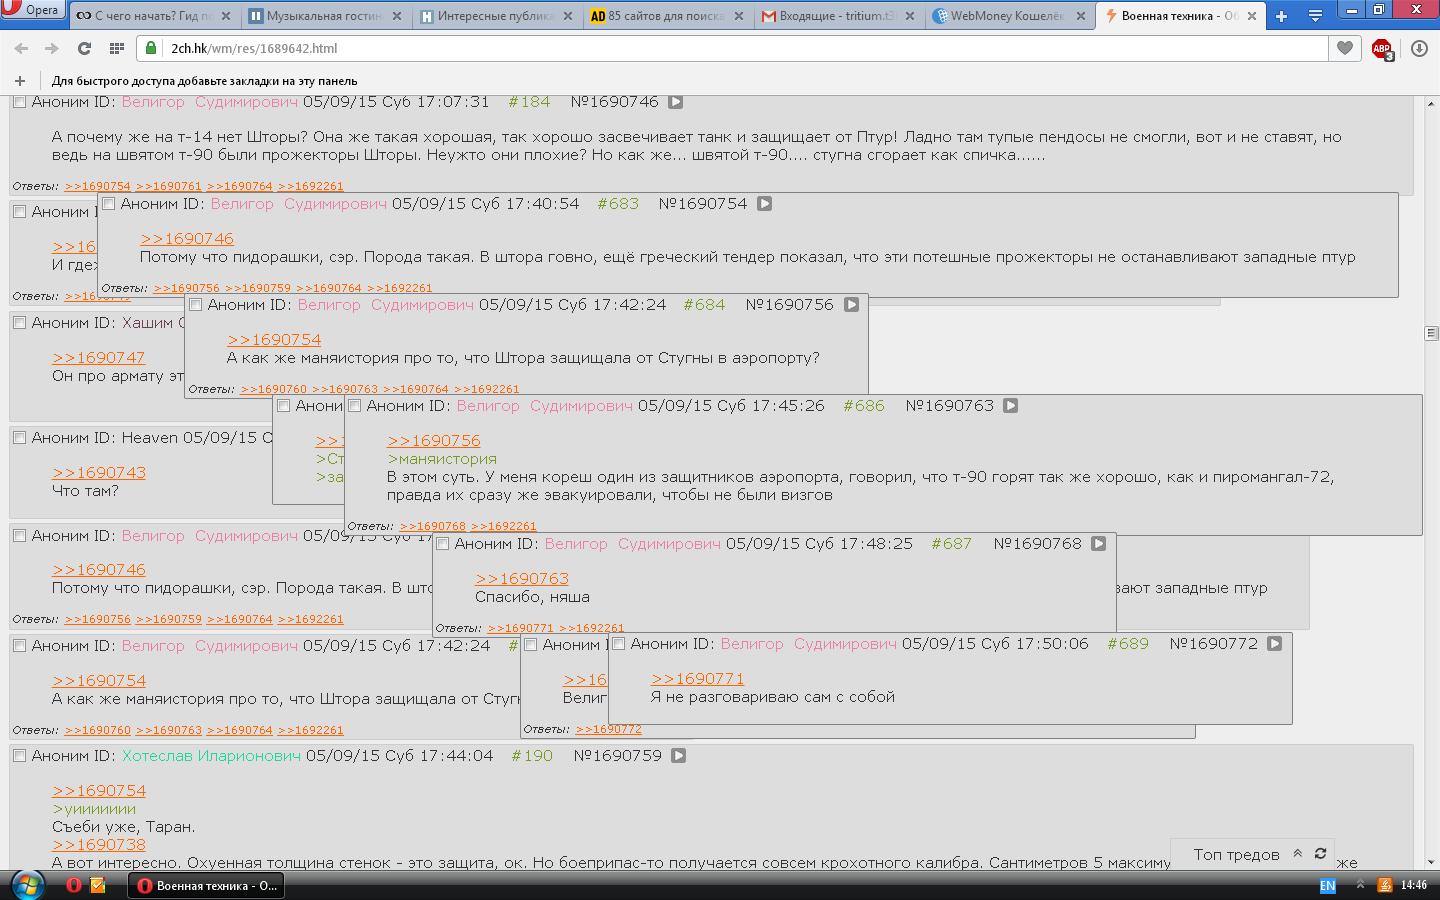Tick checkbox of popup post №1690772

[618, 644]
